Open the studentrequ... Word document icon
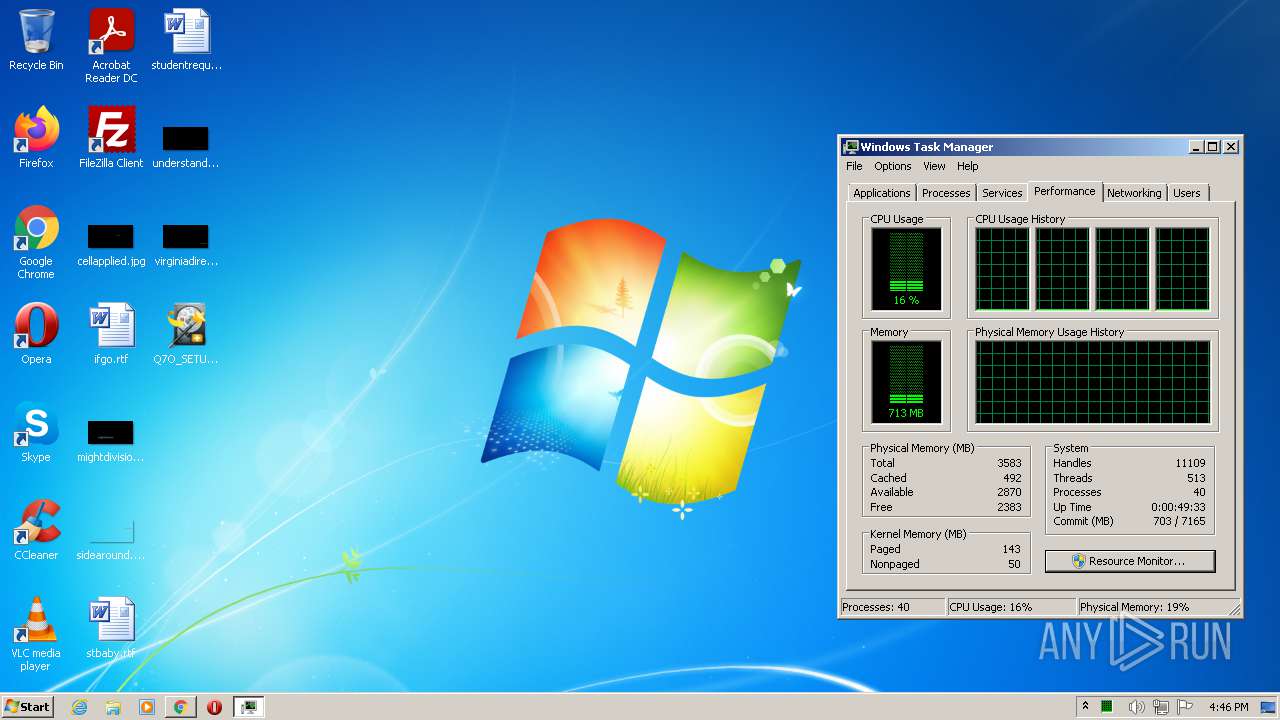The width and height of the screenshot is (1280, 720). coord(186,40)
